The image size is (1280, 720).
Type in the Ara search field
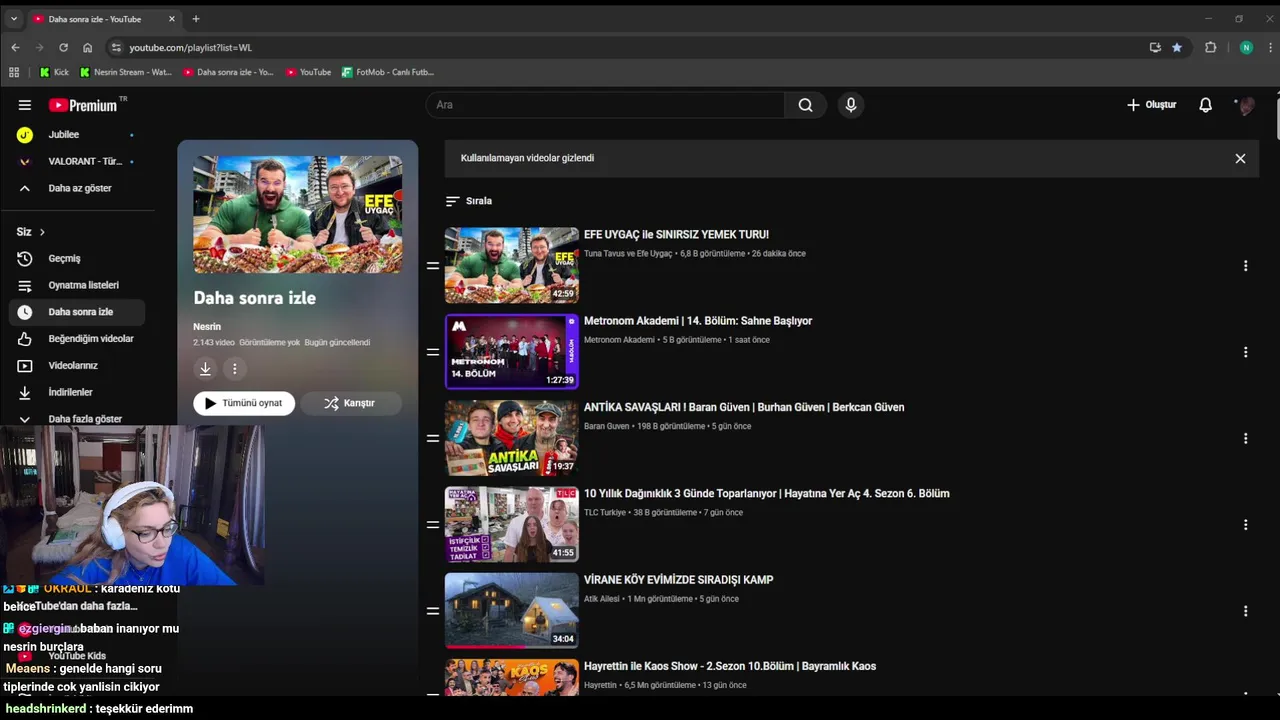605,105
